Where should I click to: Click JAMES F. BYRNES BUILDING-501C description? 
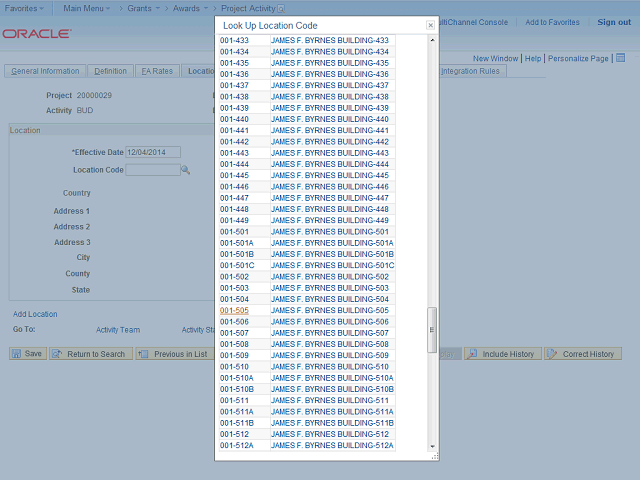point(333,265)
